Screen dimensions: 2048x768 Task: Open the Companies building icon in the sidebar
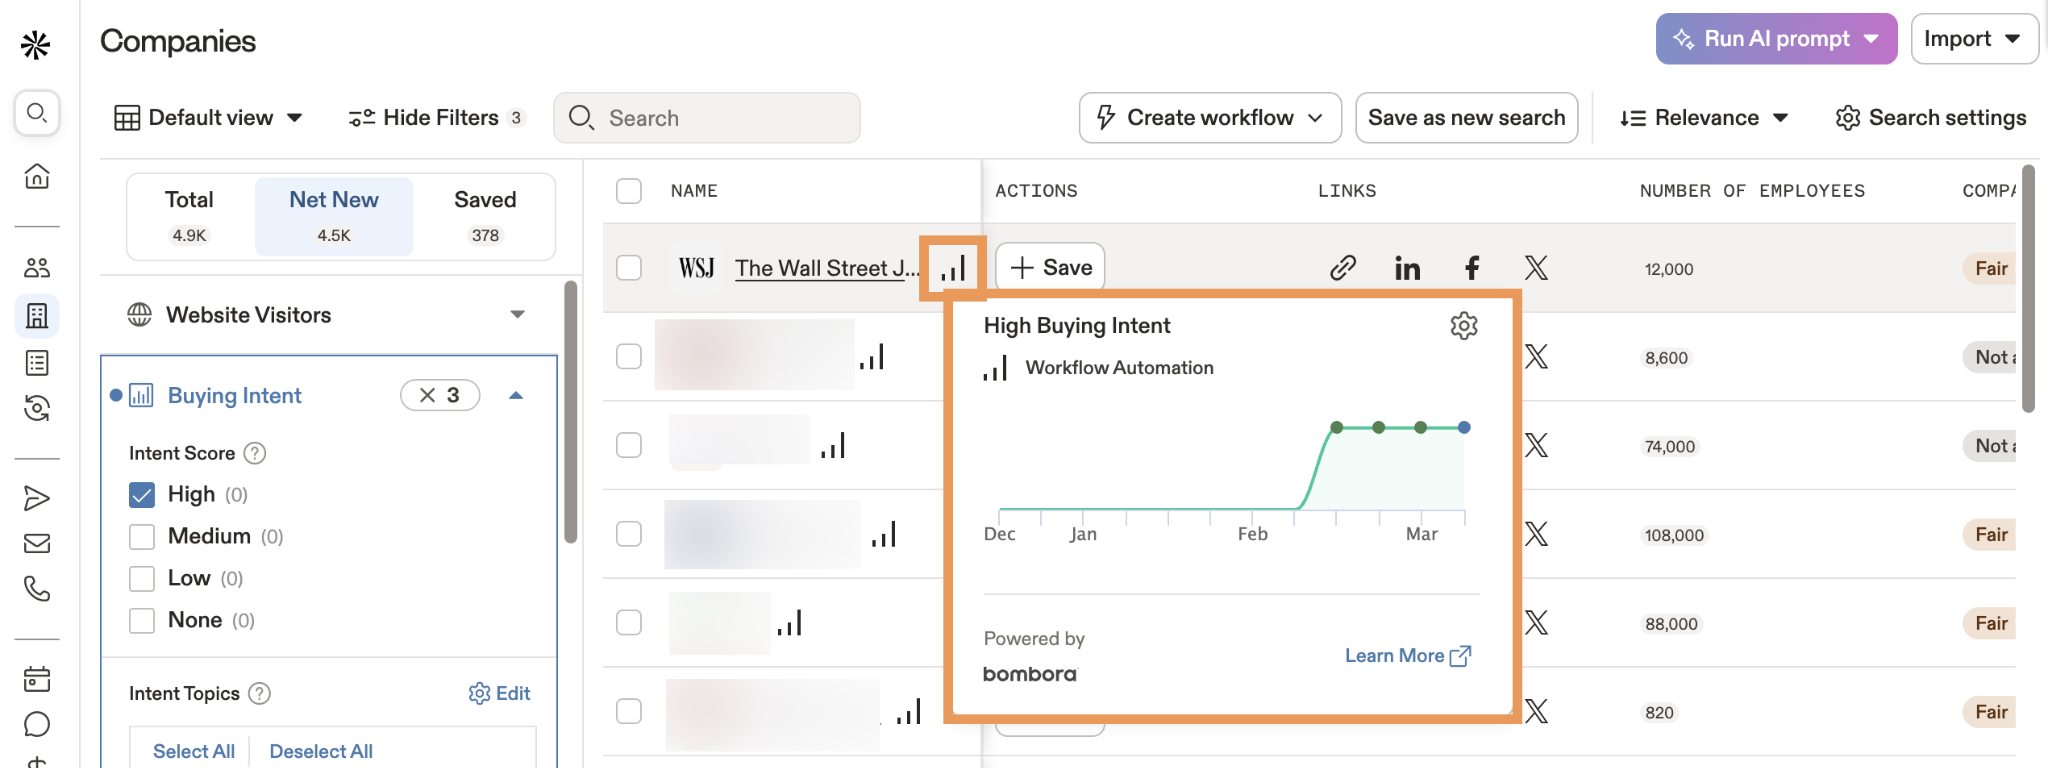[37, 316]
